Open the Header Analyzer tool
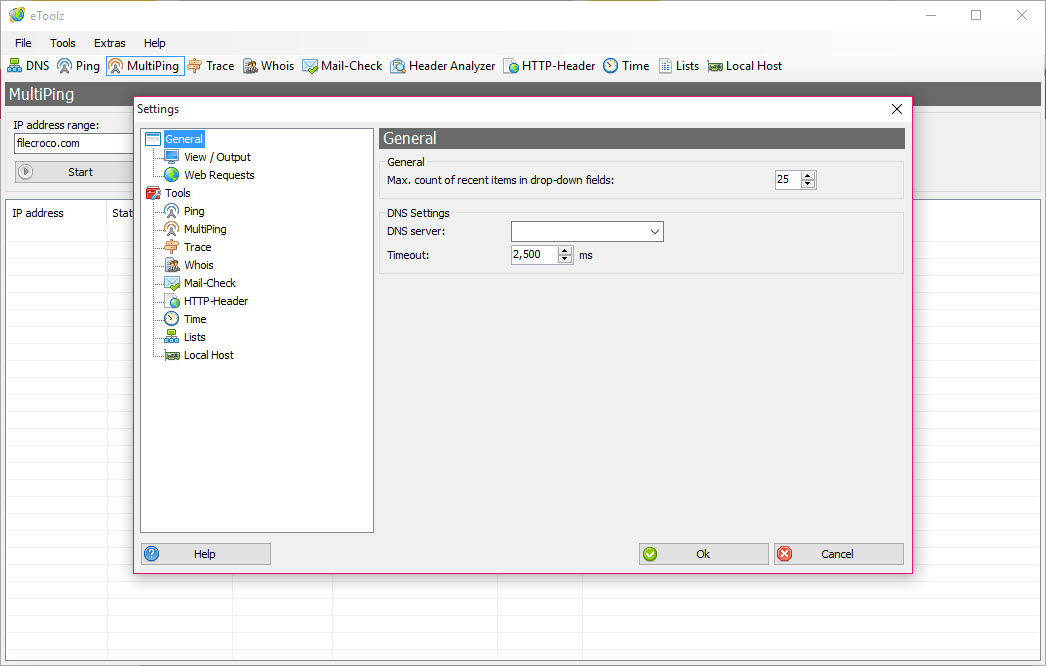The image size is (1046, 666). tap(442, 66)
